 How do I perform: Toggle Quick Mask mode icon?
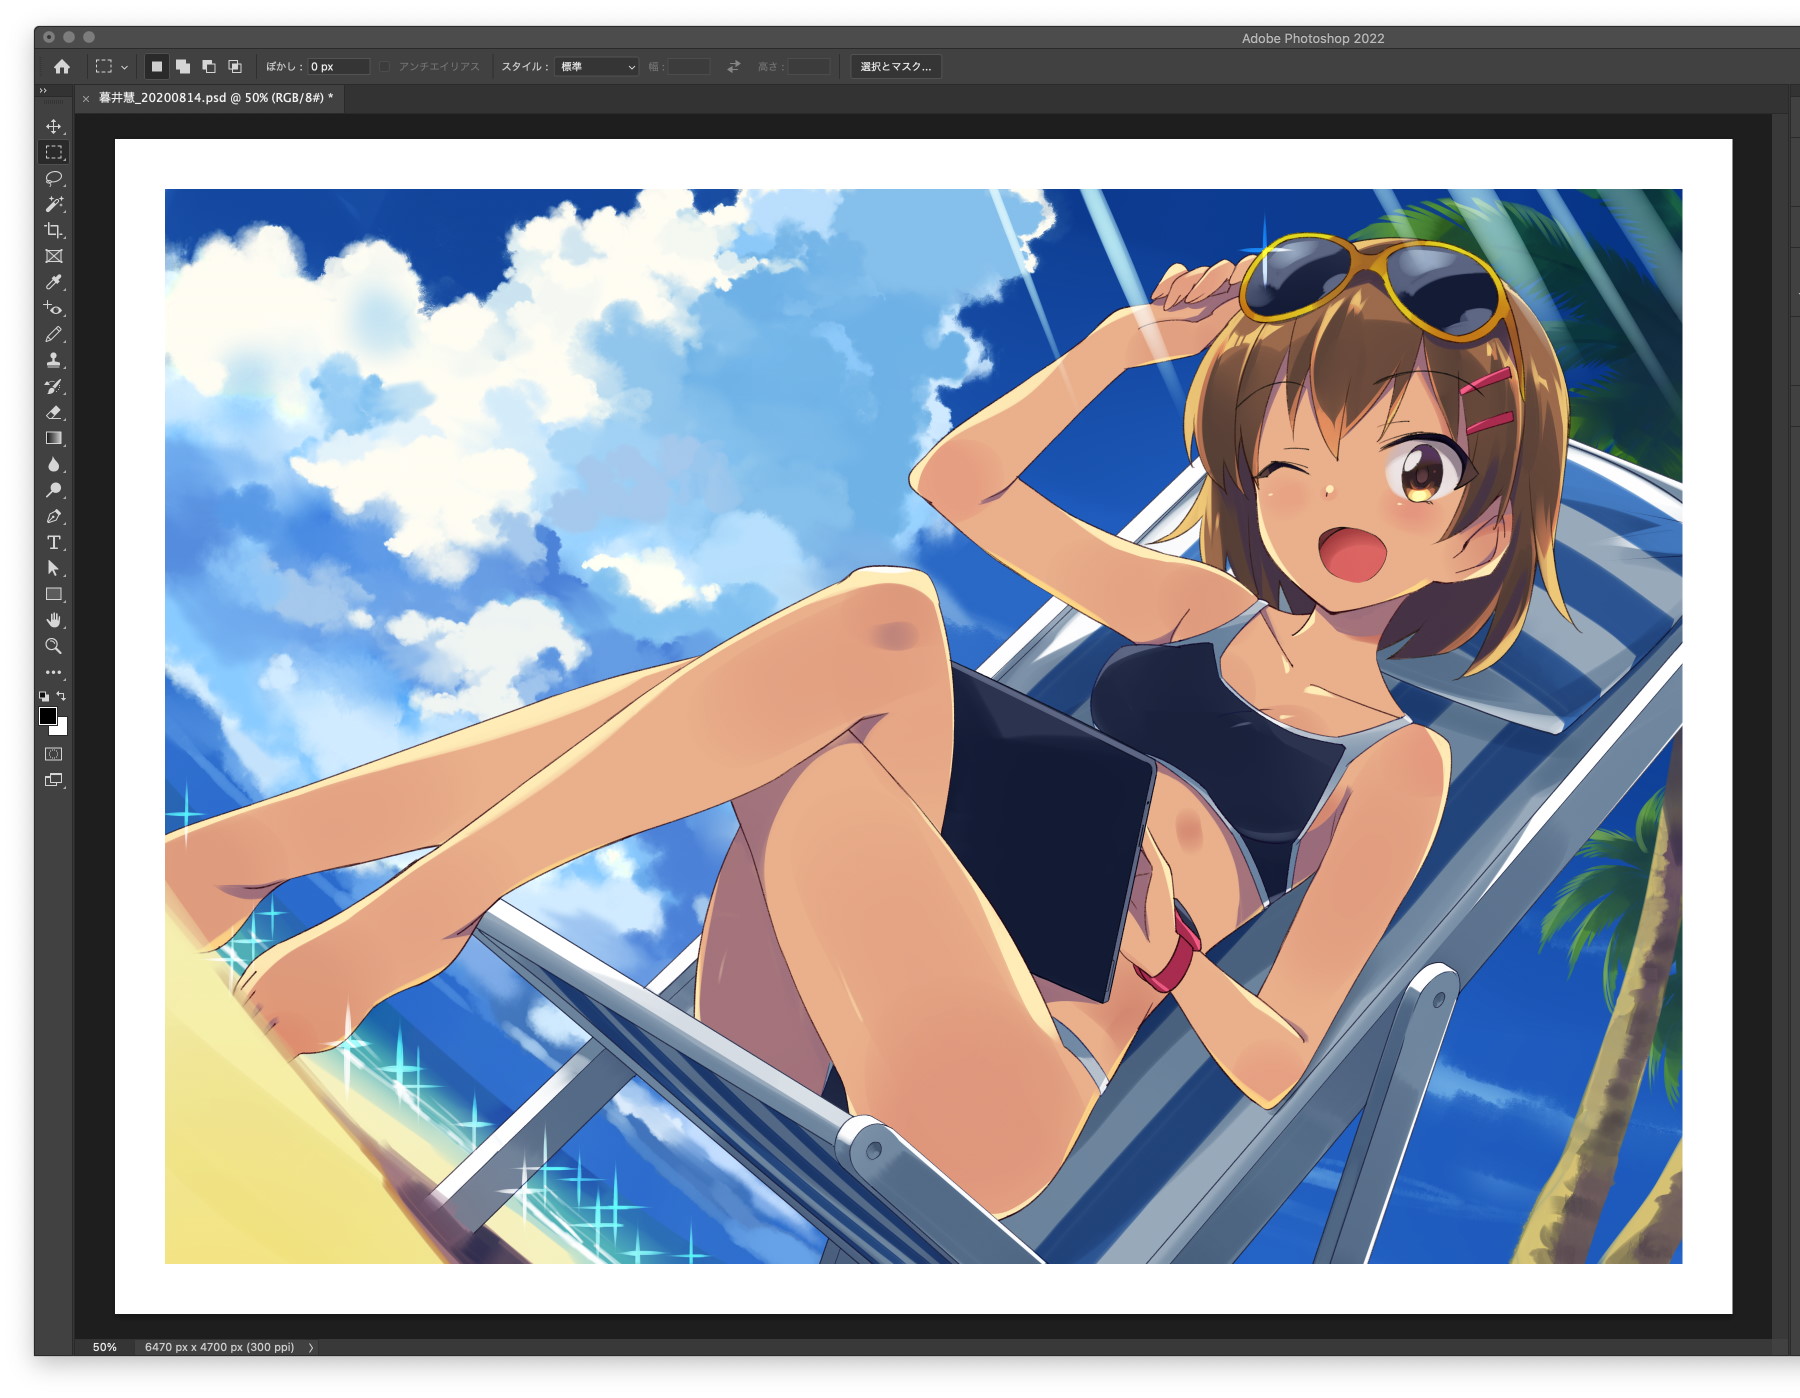(53, 754)
